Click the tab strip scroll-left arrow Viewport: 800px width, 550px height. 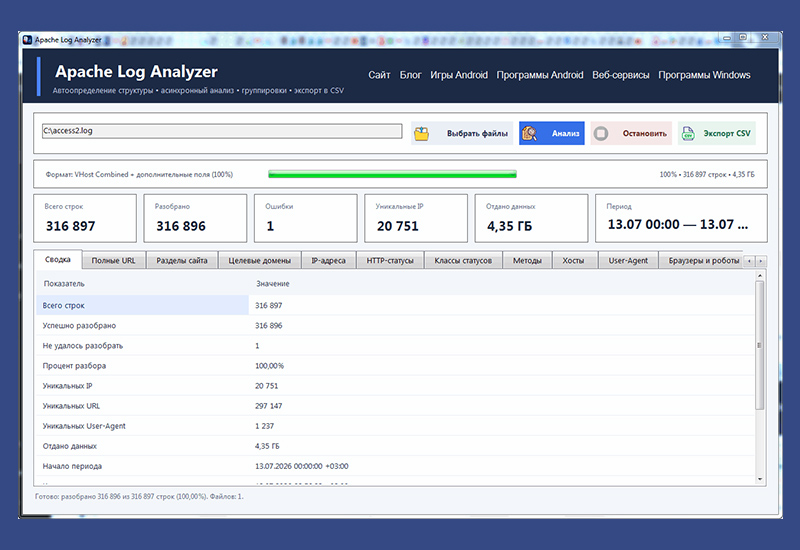[x=749, y=261]
